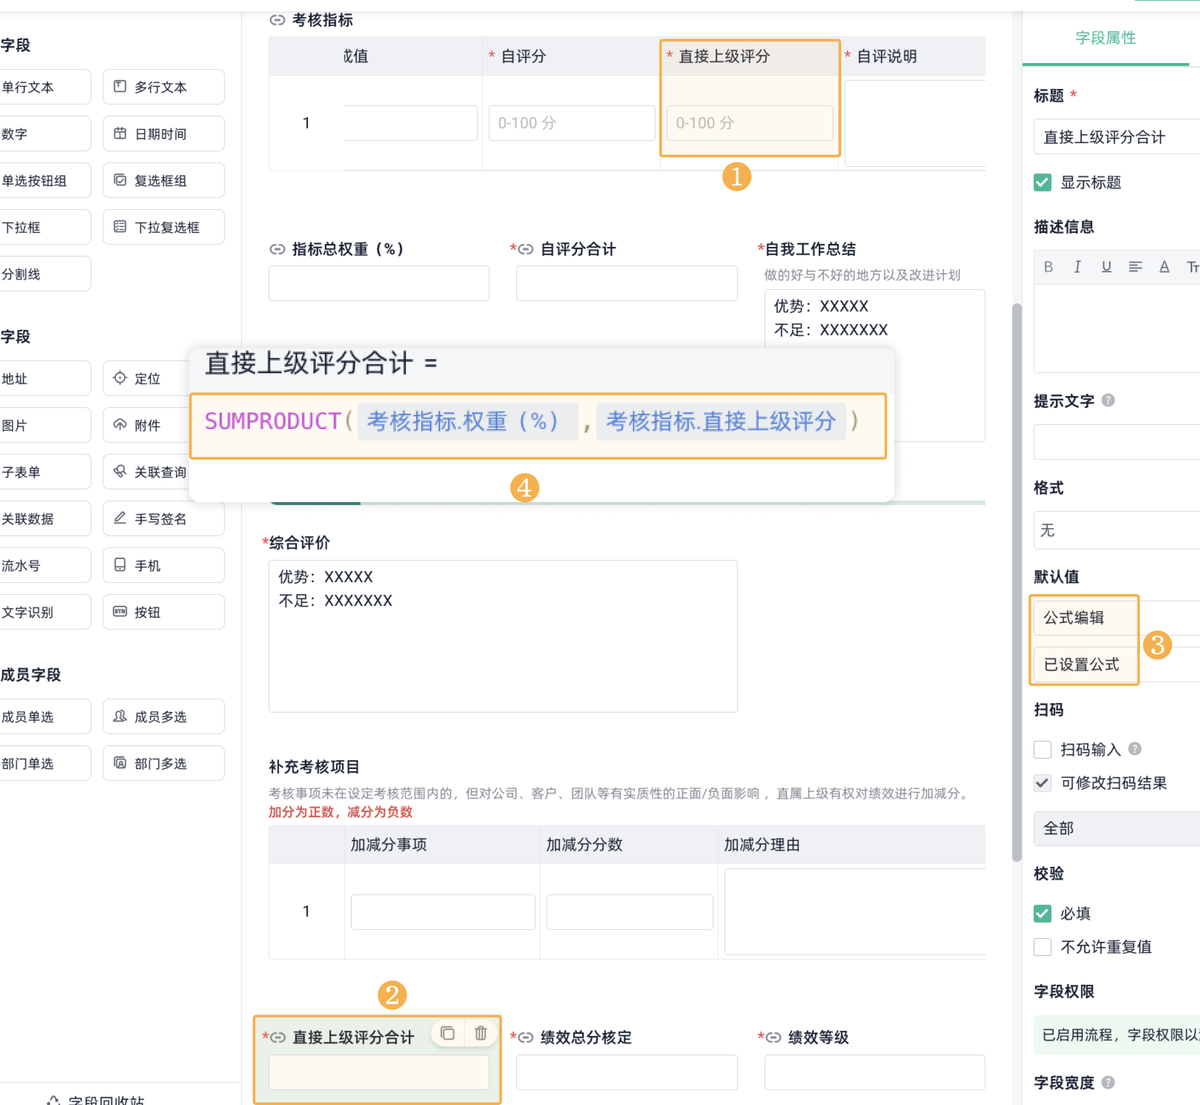The width and height of the screenshot is (1200, 1105).
Task: Click the text alignment icon in description editor
Action: point(1135,267)
